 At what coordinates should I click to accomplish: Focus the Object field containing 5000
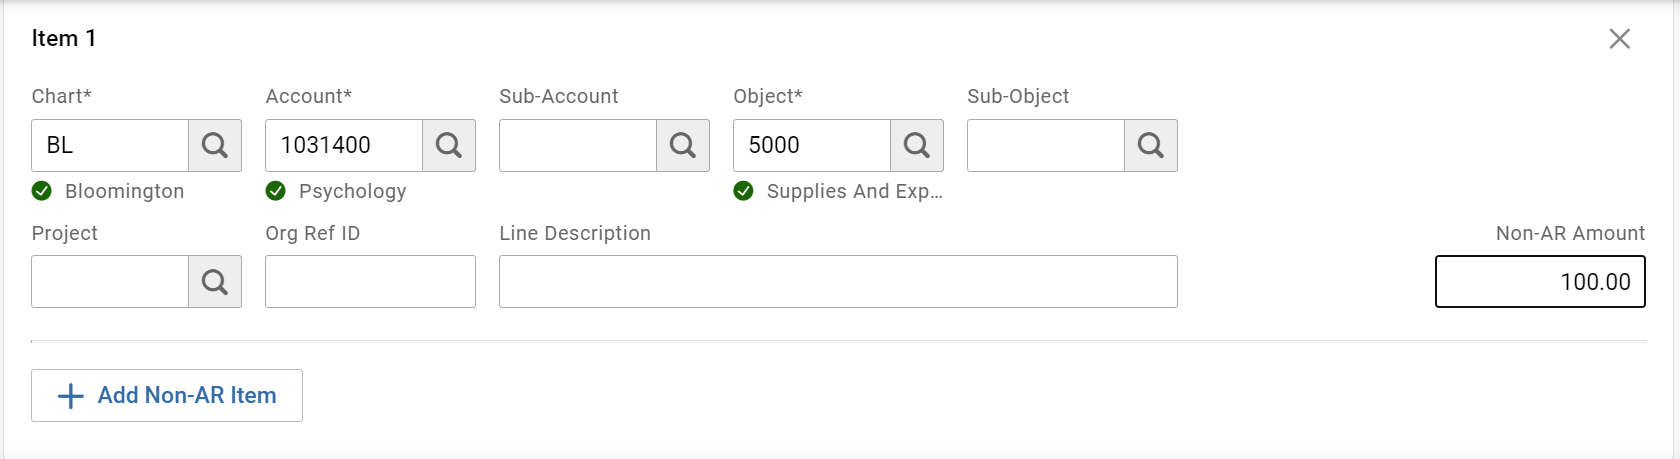(x=812, y=145)
